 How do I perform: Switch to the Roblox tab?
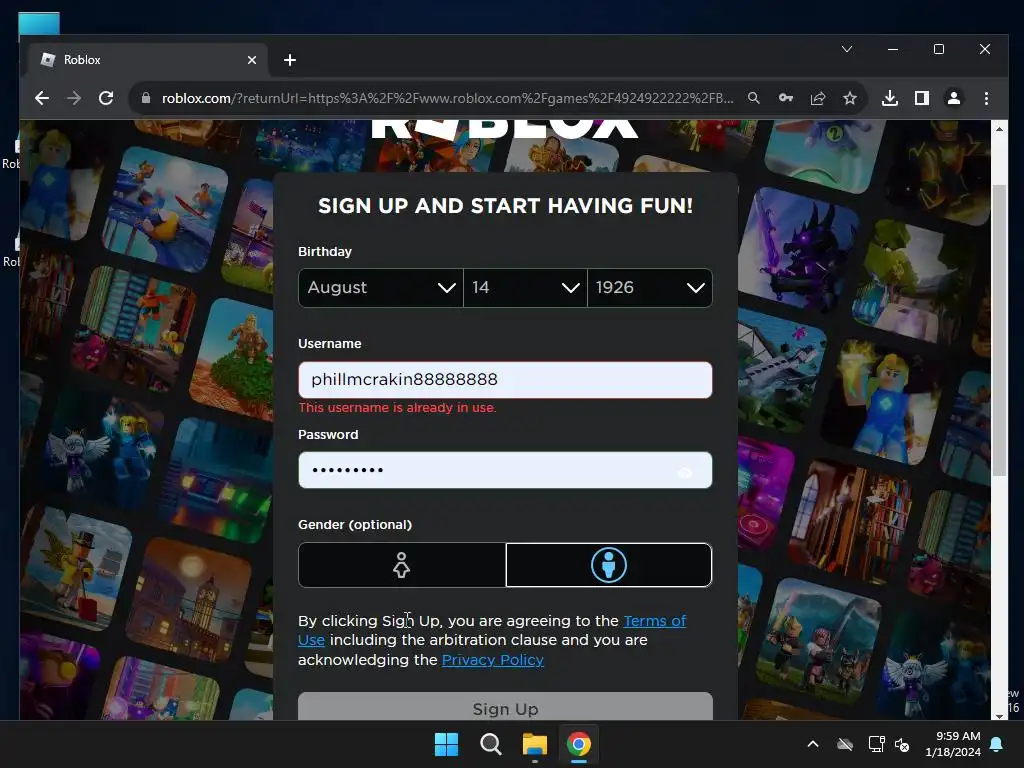pos(147,60)
